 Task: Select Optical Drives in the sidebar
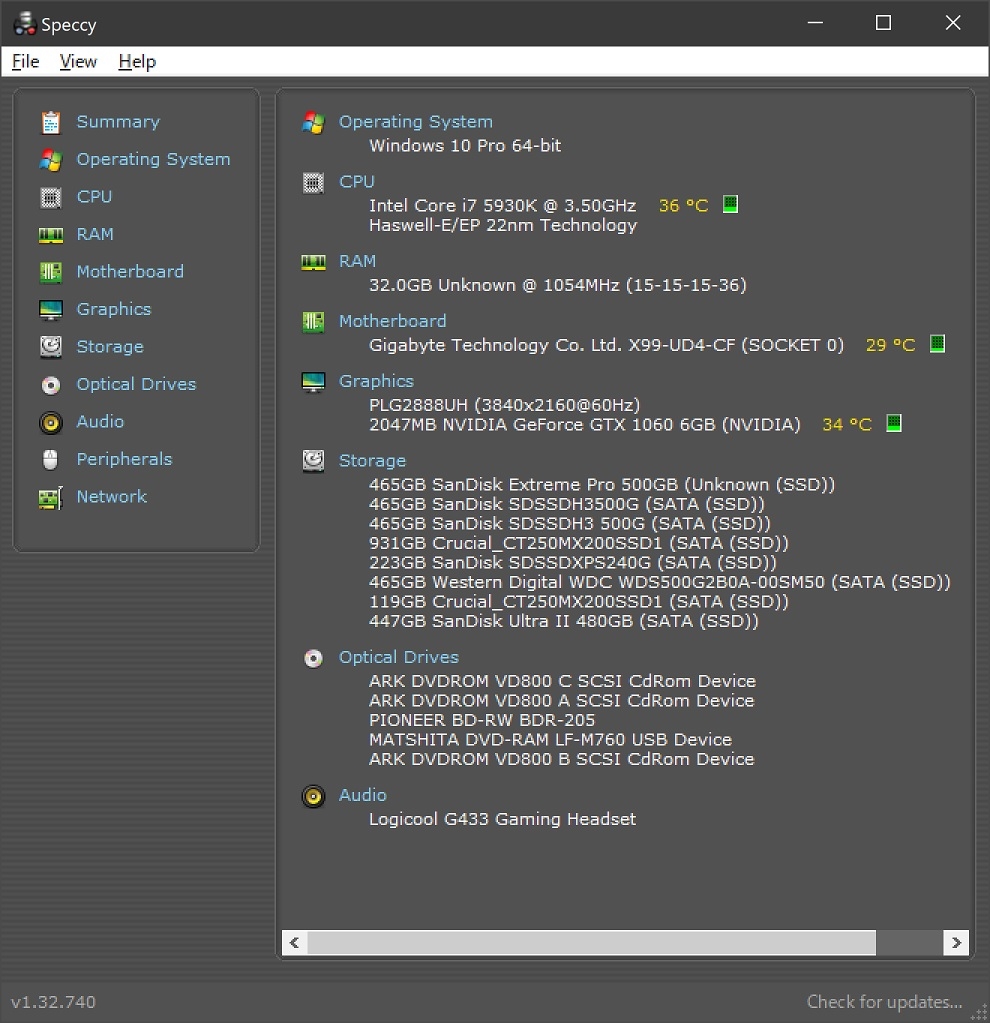pos(136,384)
